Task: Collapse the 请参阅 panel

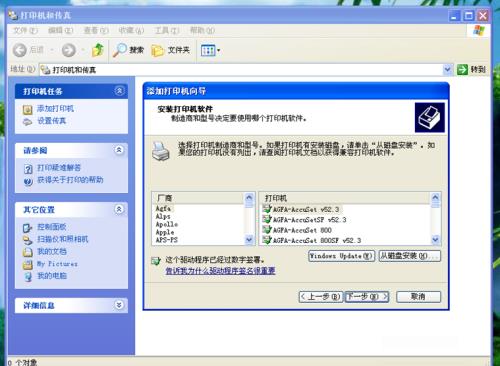Action: (x=119, y=150)
